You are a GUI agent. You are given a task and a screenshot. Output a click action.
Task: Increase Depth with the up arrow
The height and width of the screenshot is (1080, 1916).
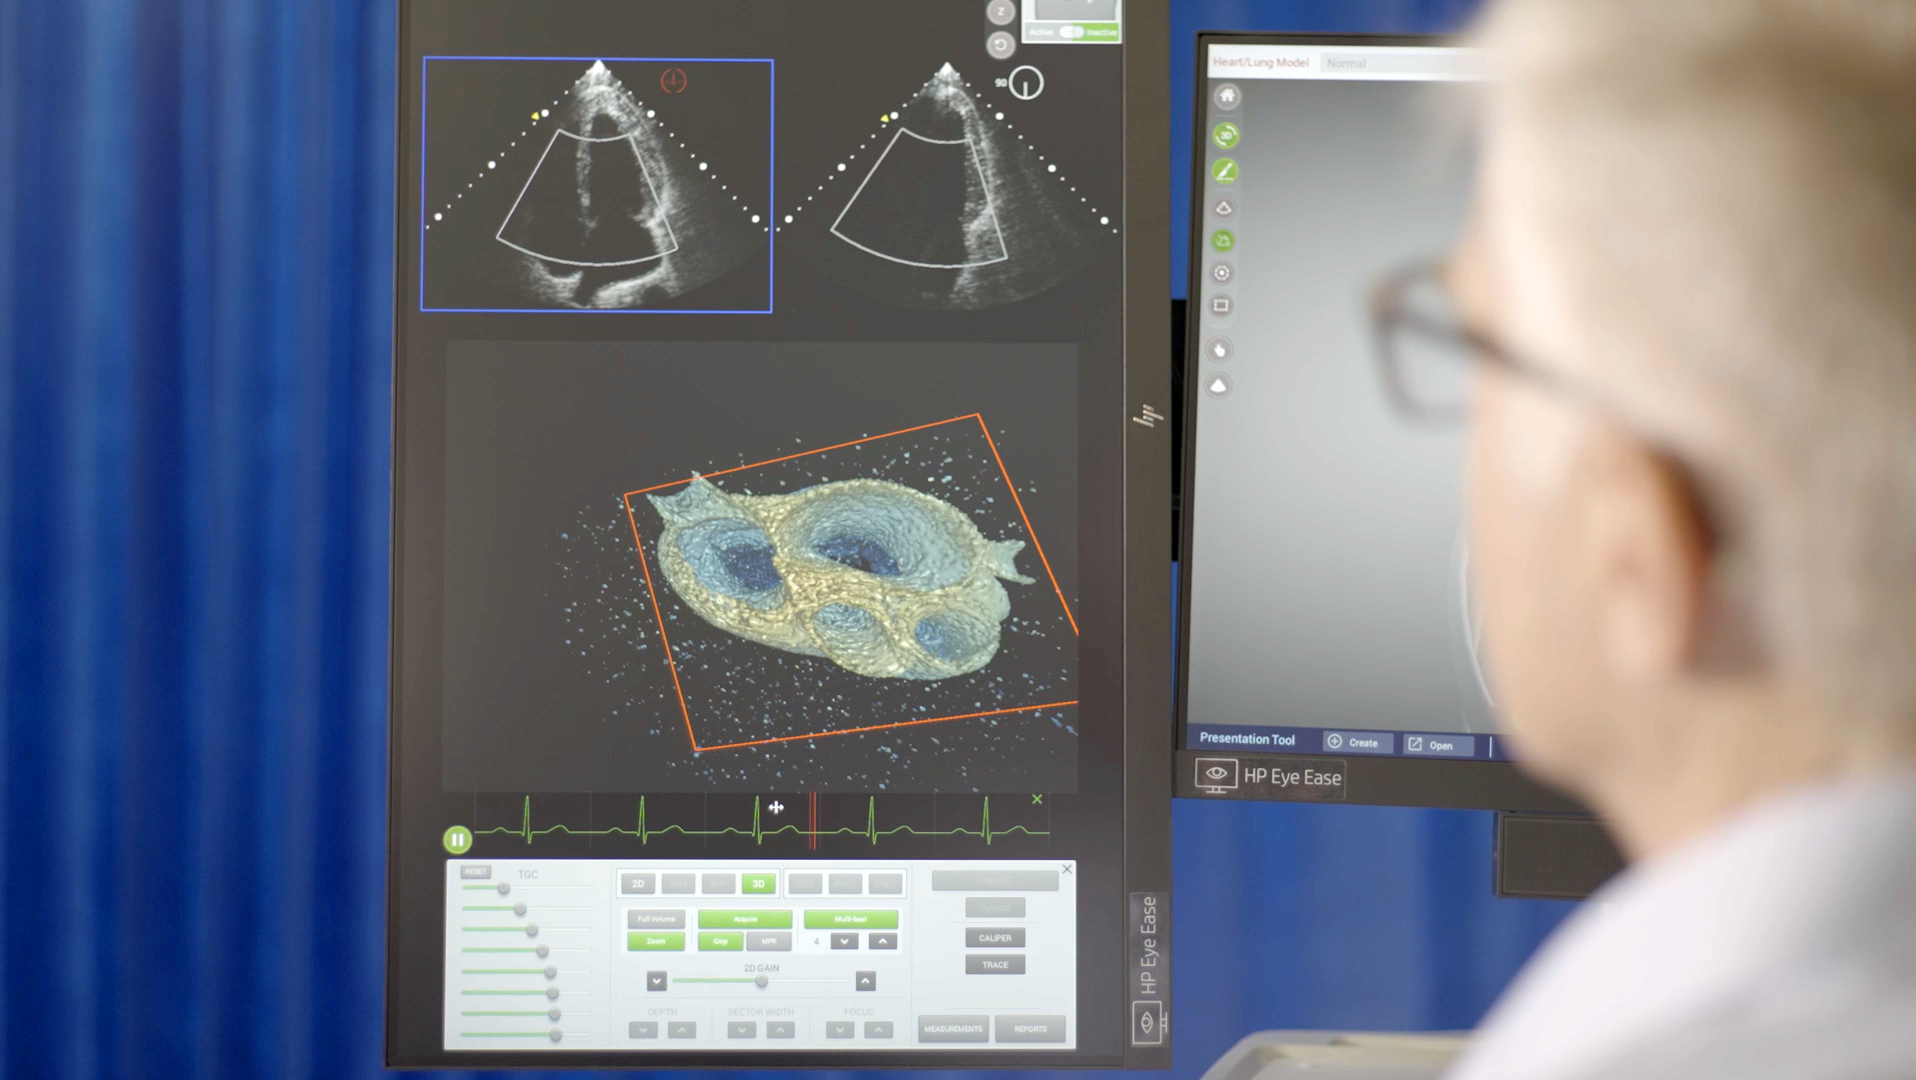(682, 1030)
